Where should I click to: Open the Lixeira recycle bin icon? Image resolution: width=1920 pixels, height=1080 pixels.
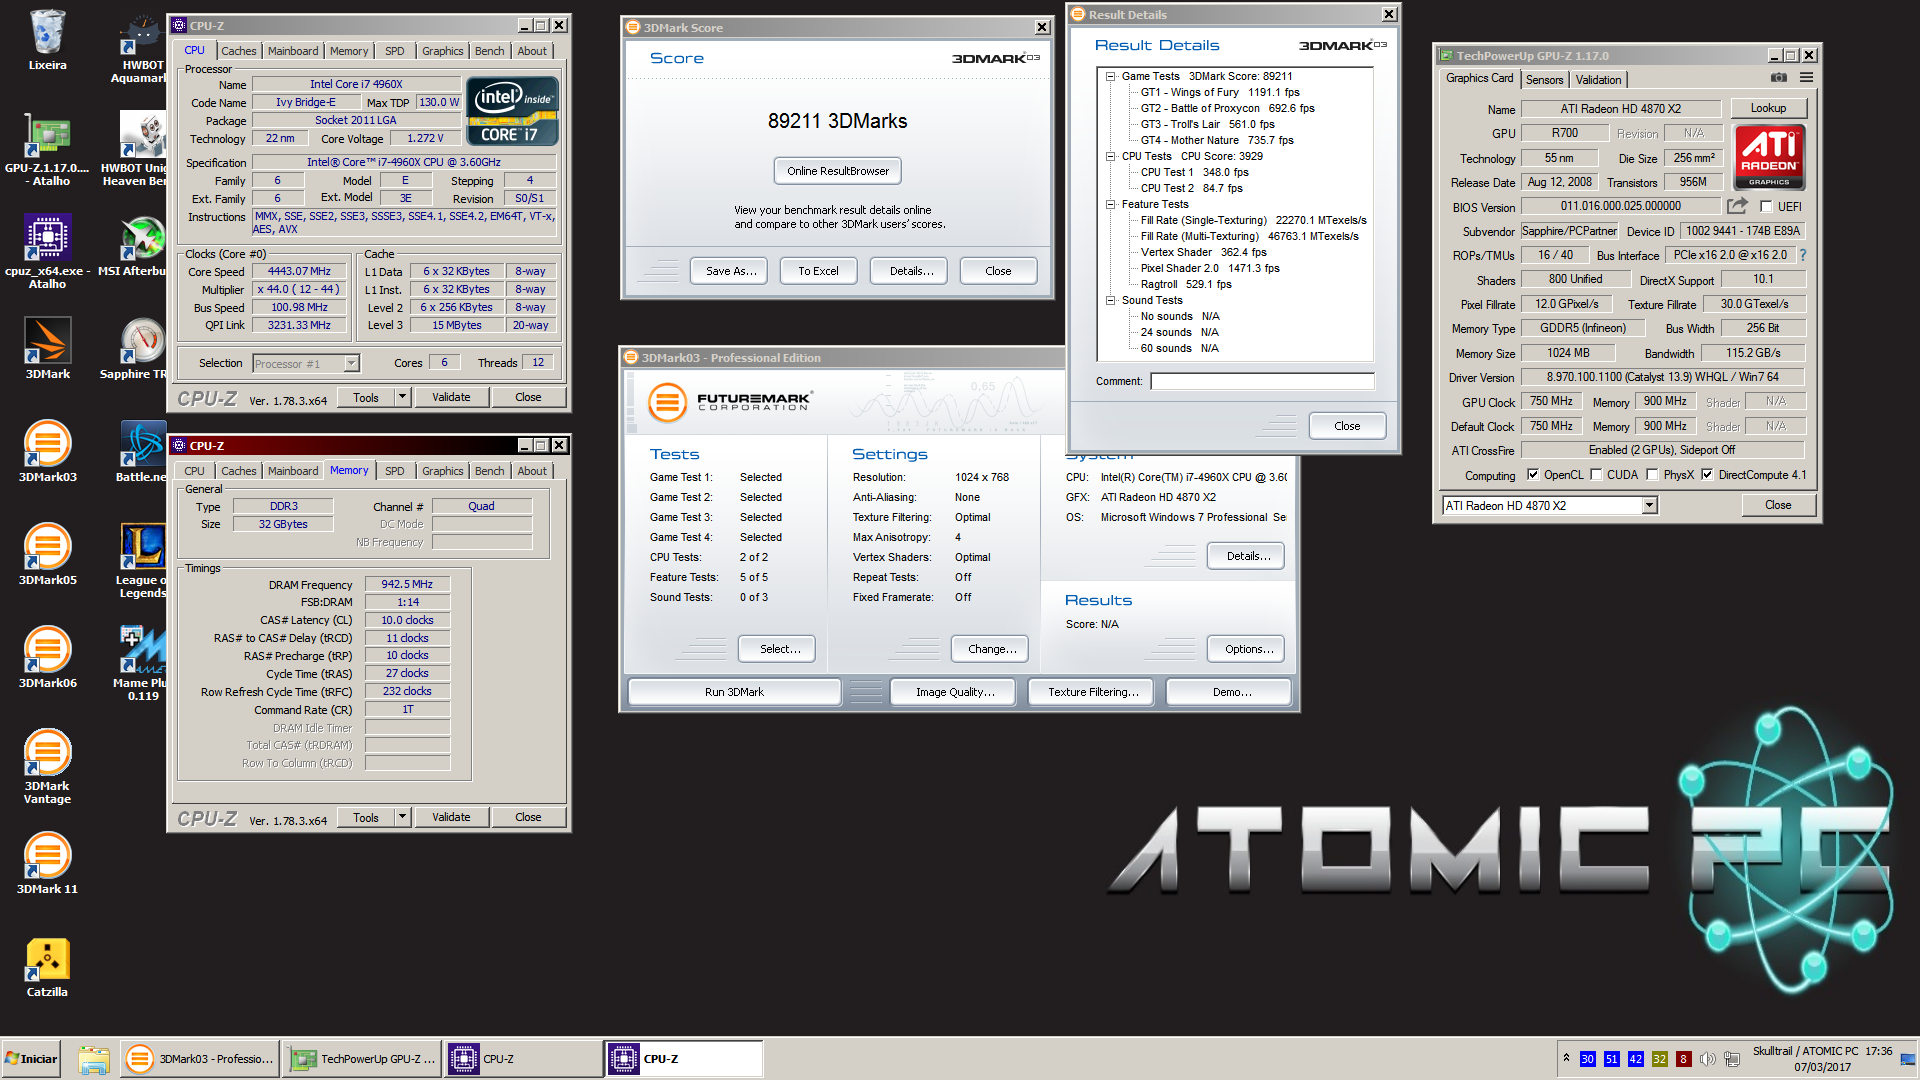click(x=47, y=40)
